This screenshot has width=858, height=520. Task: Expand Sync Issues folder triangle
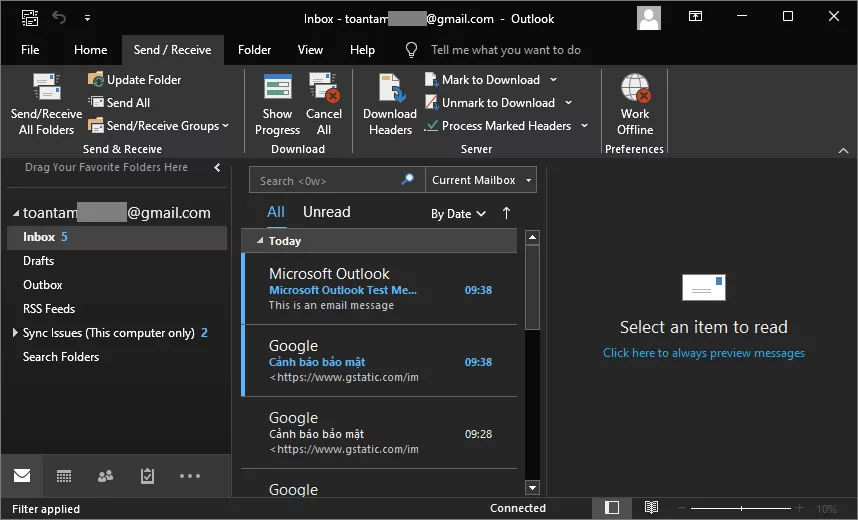15,332
